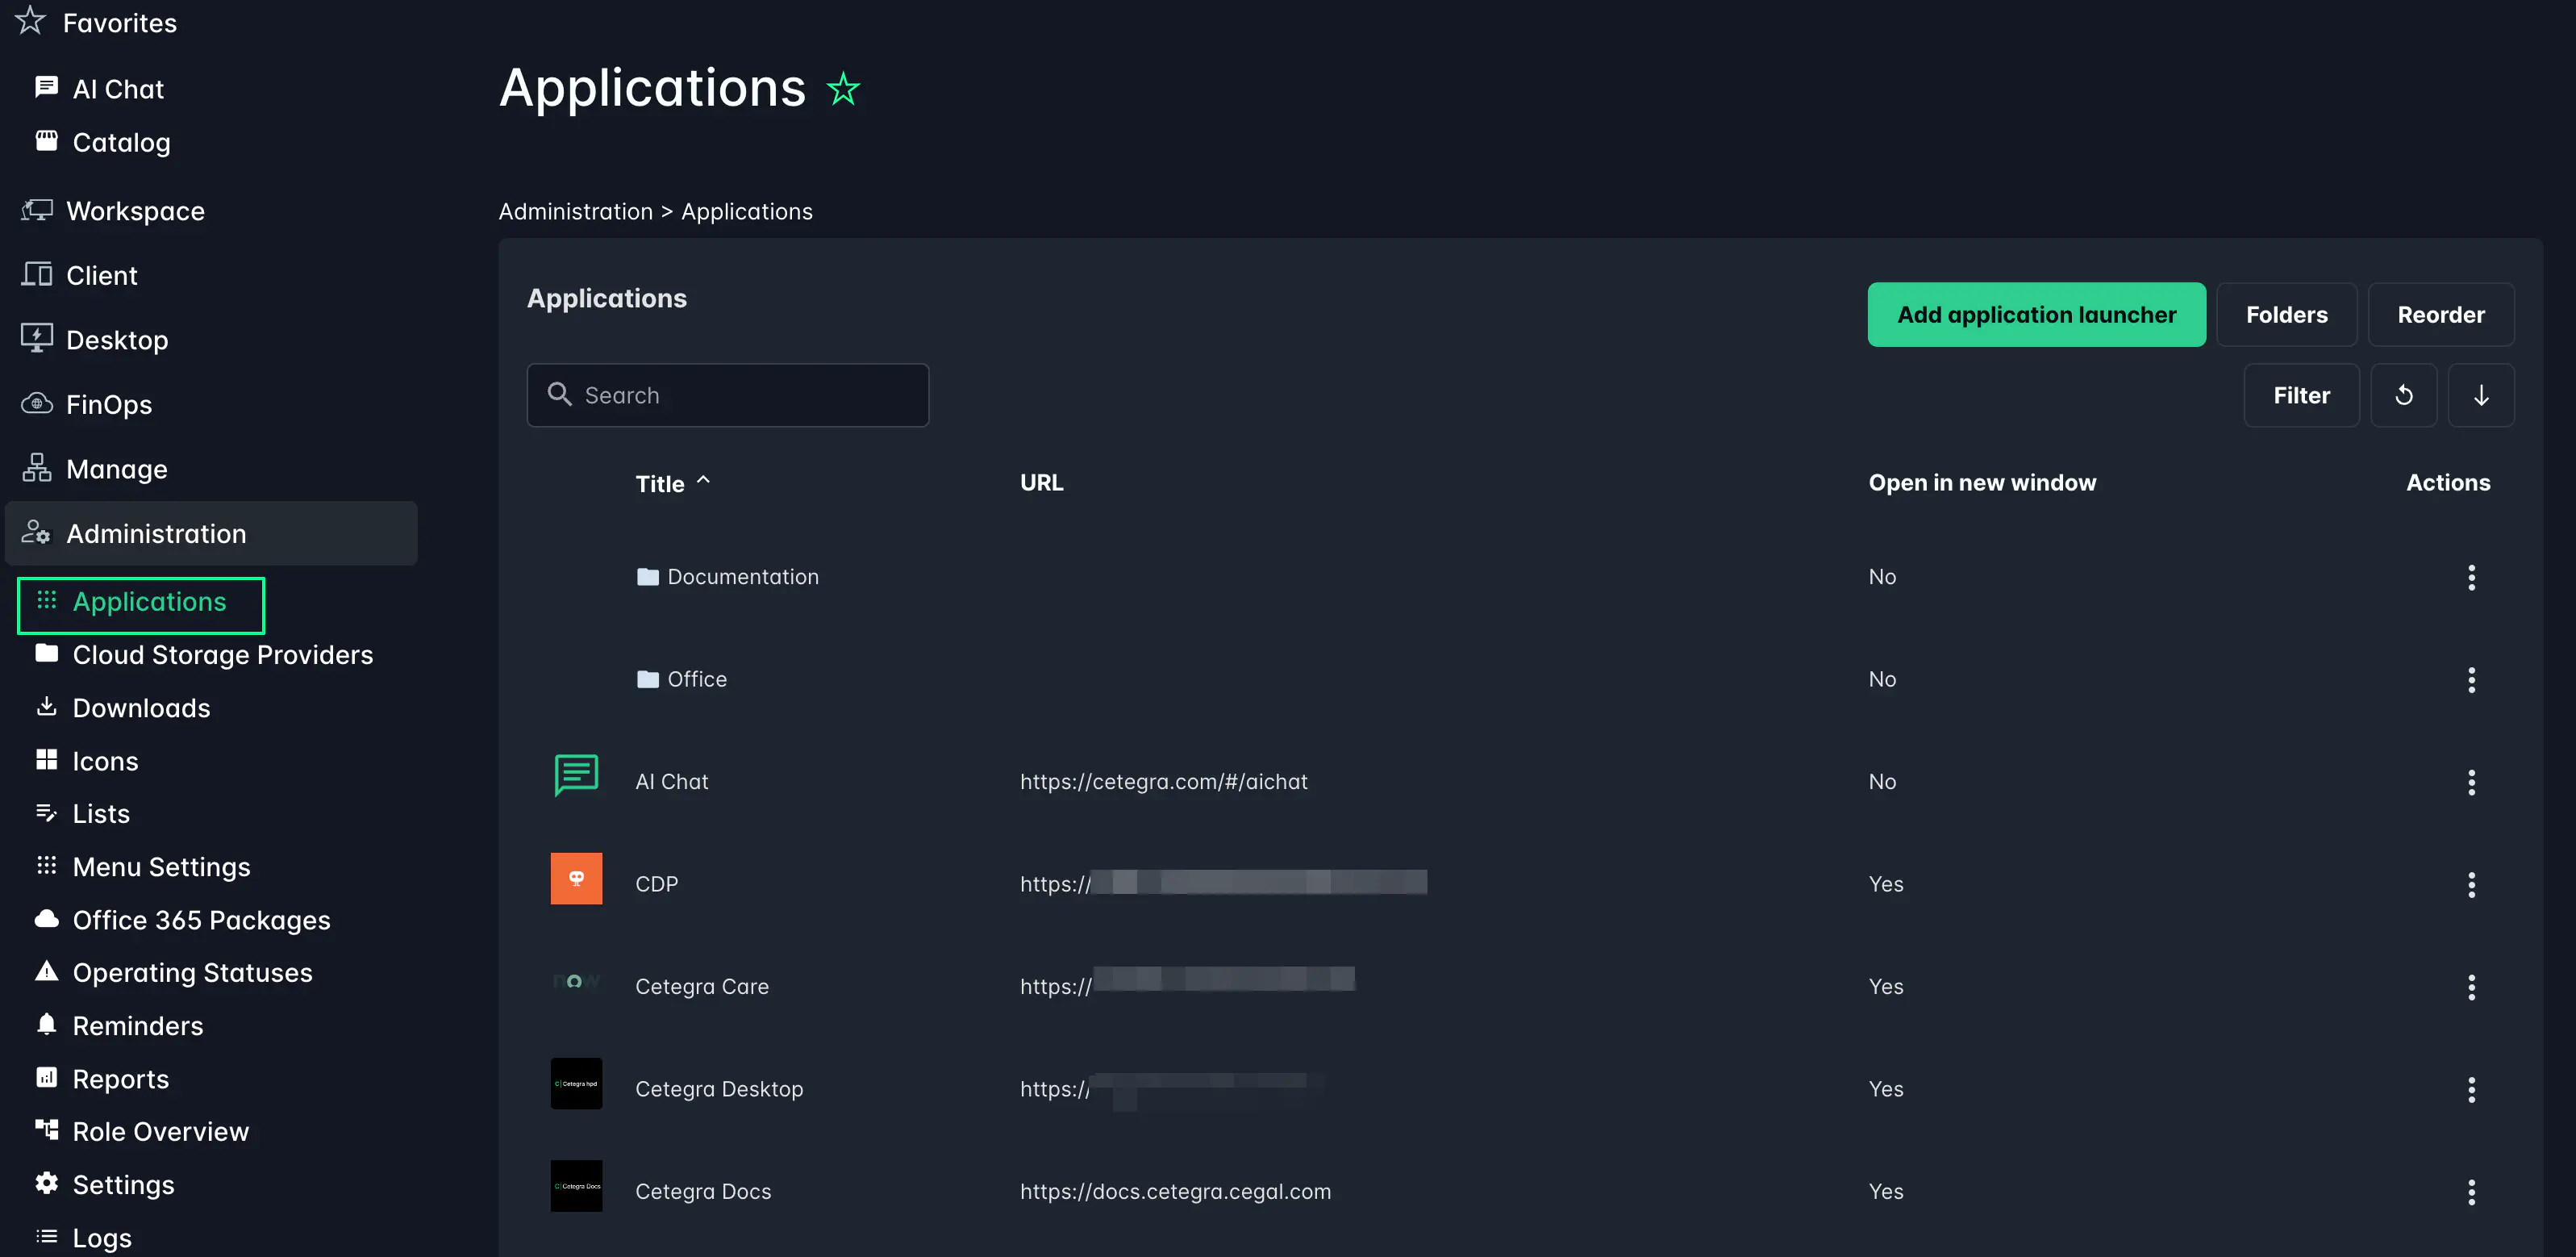2576x1257 pixels.
Task: Click the CDP title cell
Action: click(x=656, y=885)
